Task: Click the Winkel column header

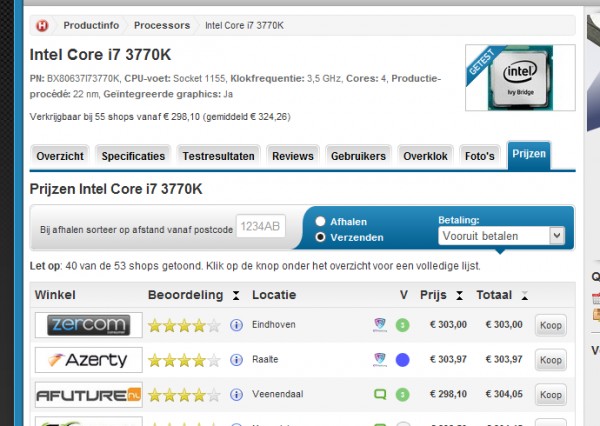Action: [55, 295]
